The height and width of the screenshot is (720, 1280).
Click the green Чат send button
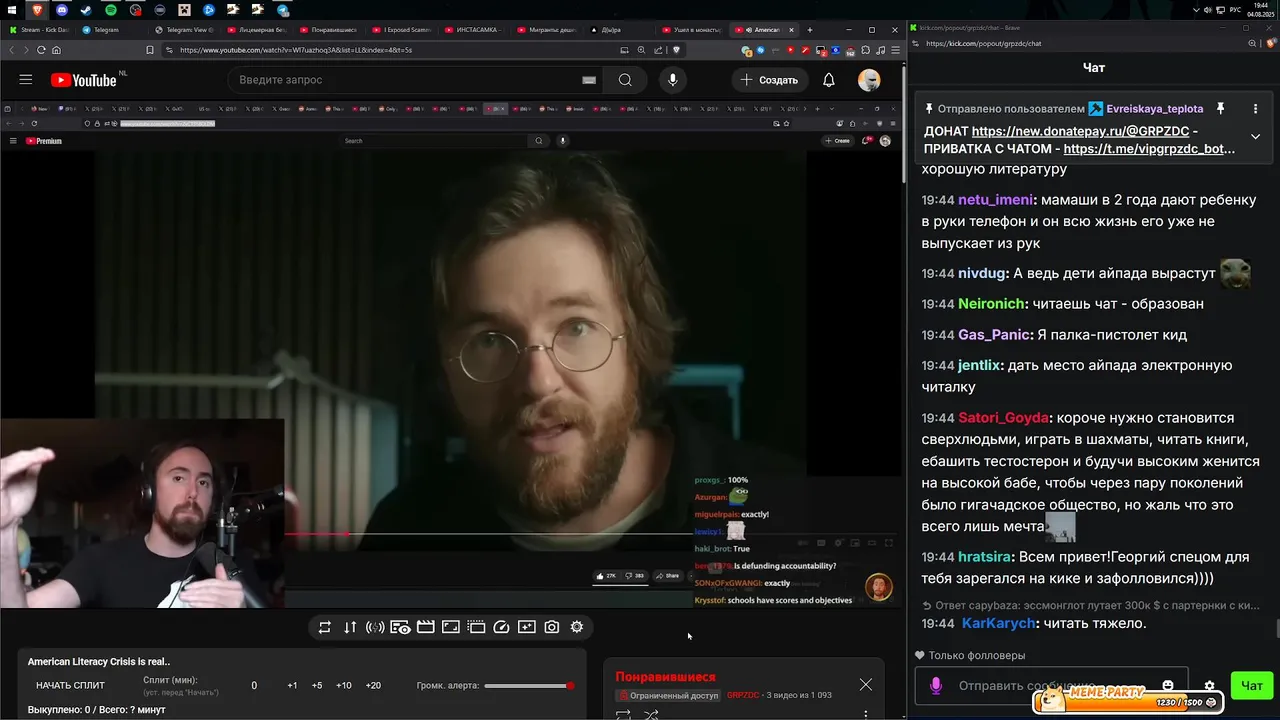point(1252,686)
